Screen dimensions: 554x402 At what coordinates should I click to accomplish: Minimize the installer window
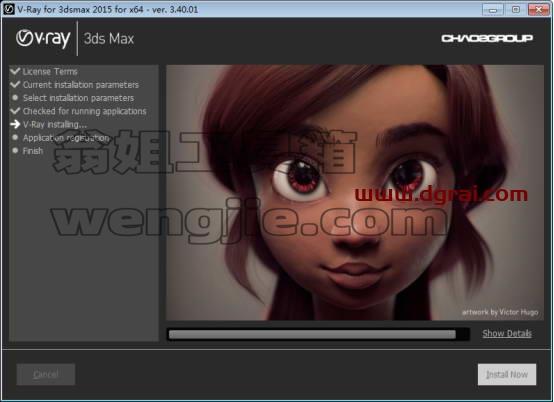[493, 10]
